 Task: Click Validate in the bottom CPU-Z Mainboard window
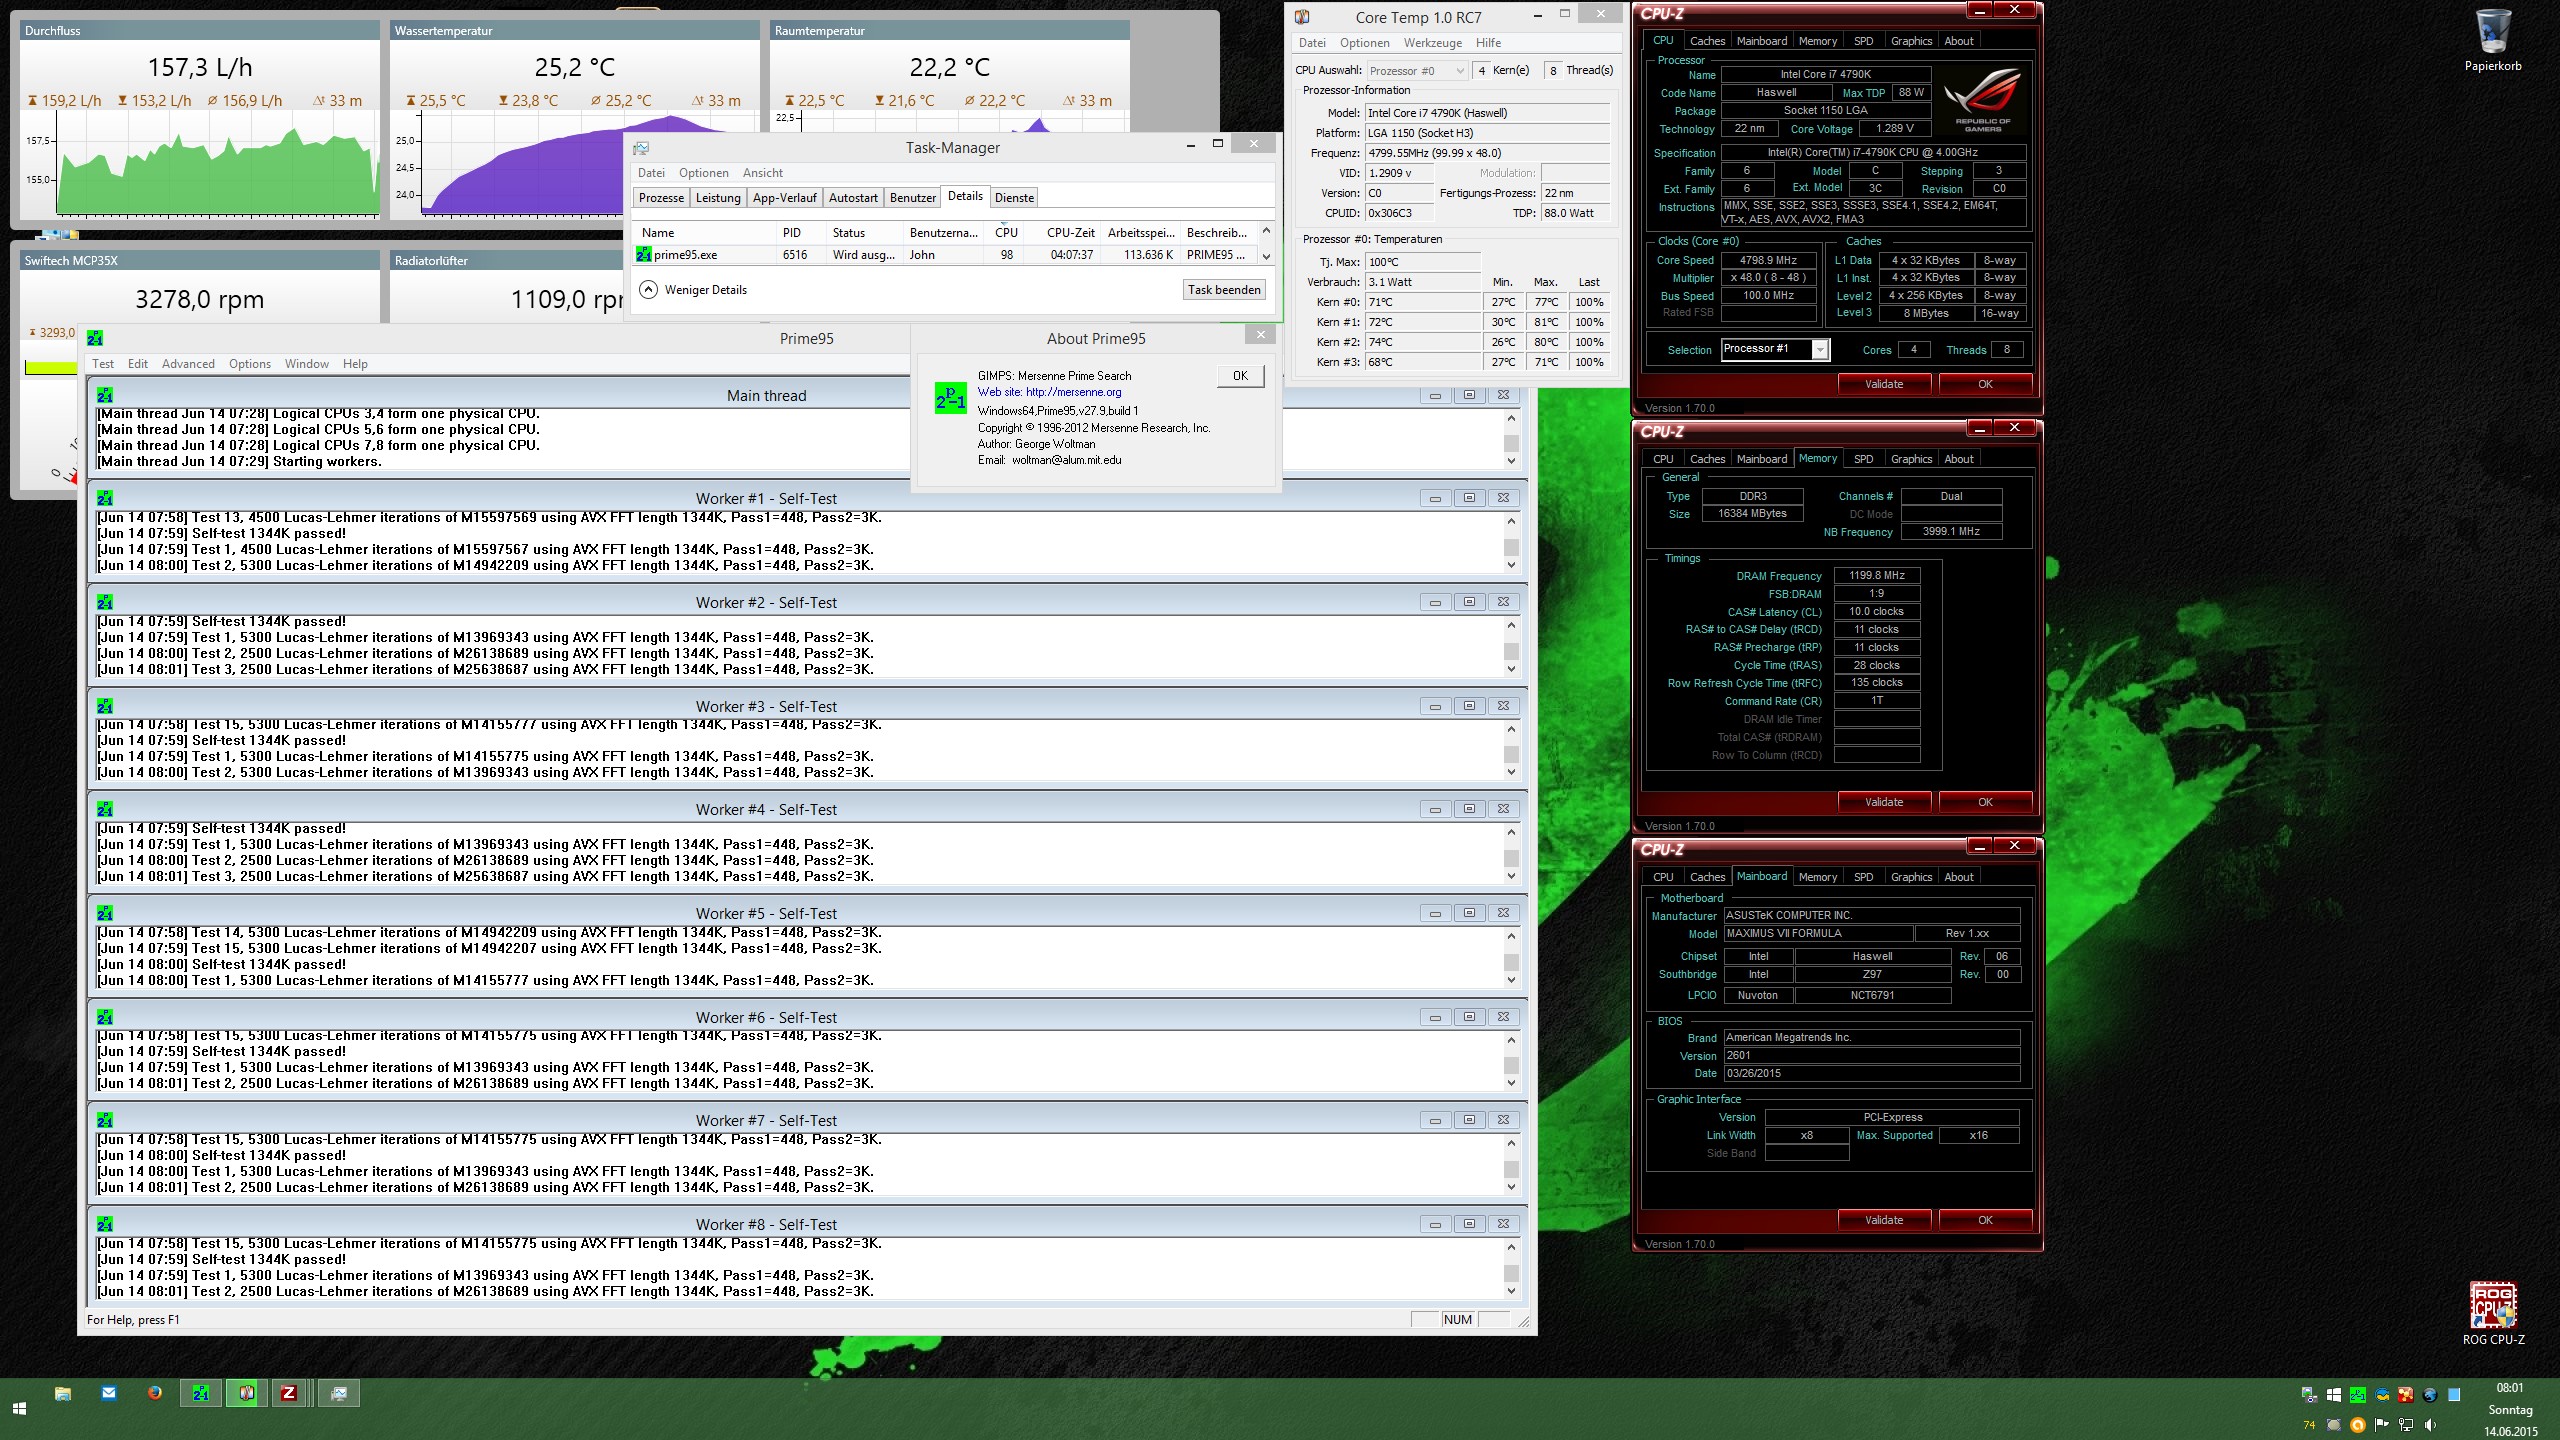(1884, 1220)
